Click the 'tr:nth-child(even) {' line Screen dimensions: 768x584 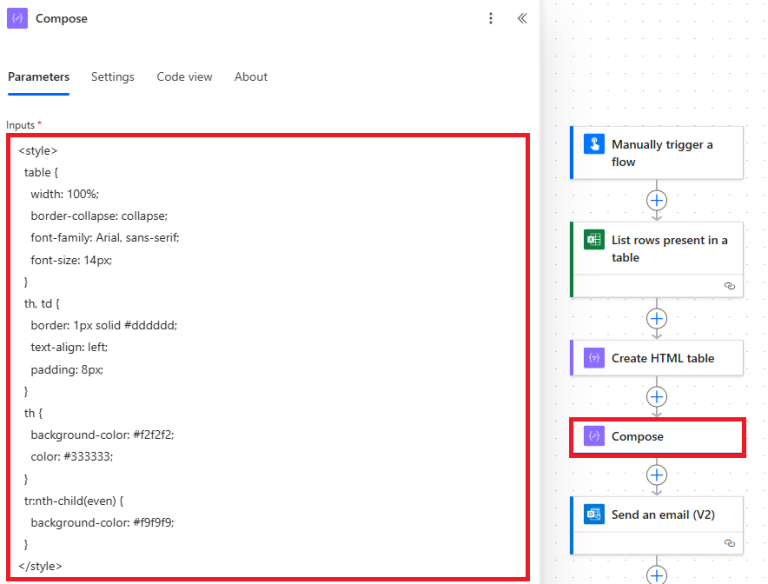pos(74,501)
